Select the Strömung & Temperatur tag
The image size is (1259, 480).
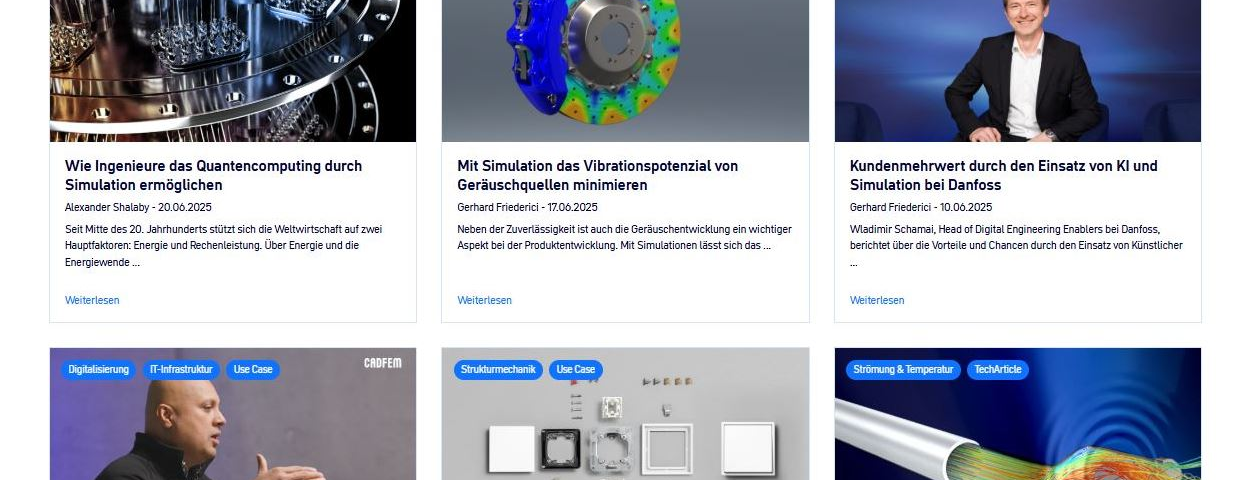(904, 370)
